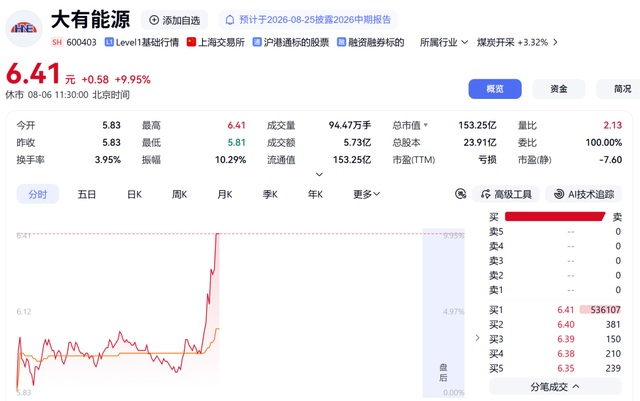This screenshot has height=401, width=640.
Task: Click the 市盈(静) value -7.60
Action: pyautogui.click(x=610, y=160)
